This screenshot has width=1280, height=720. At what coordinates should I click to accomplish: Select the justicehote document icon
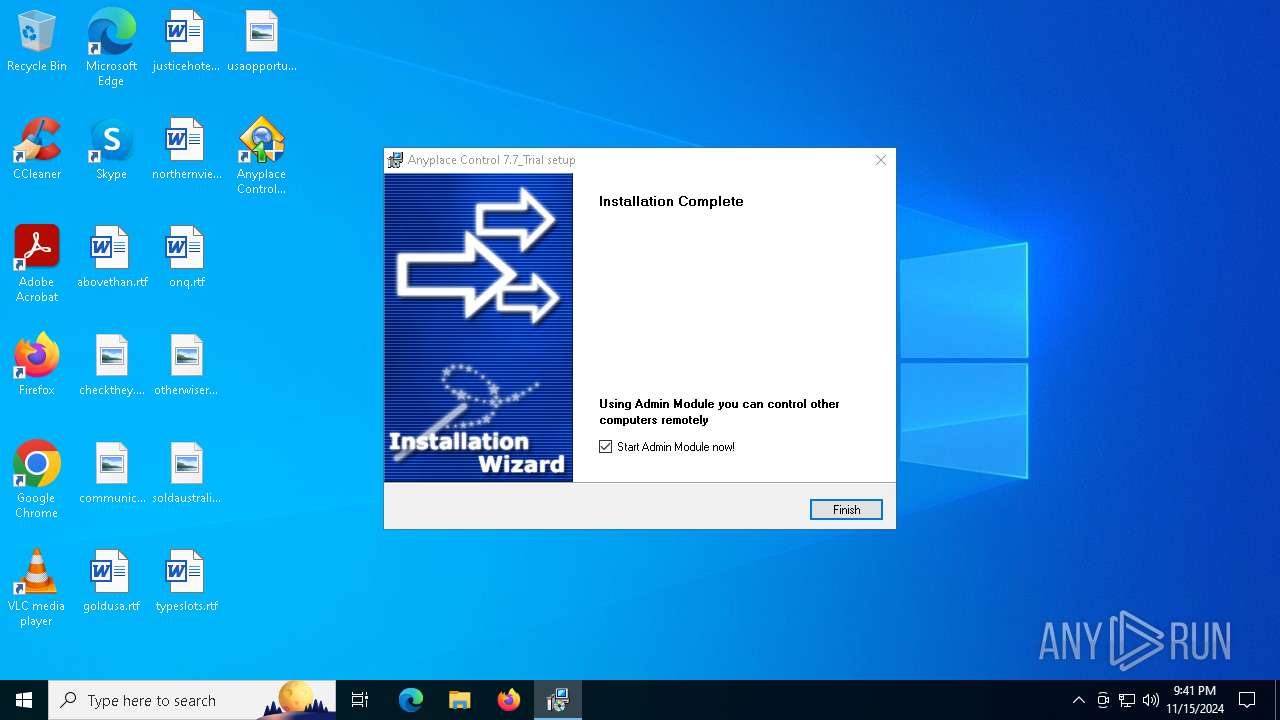tap(186, 42)
